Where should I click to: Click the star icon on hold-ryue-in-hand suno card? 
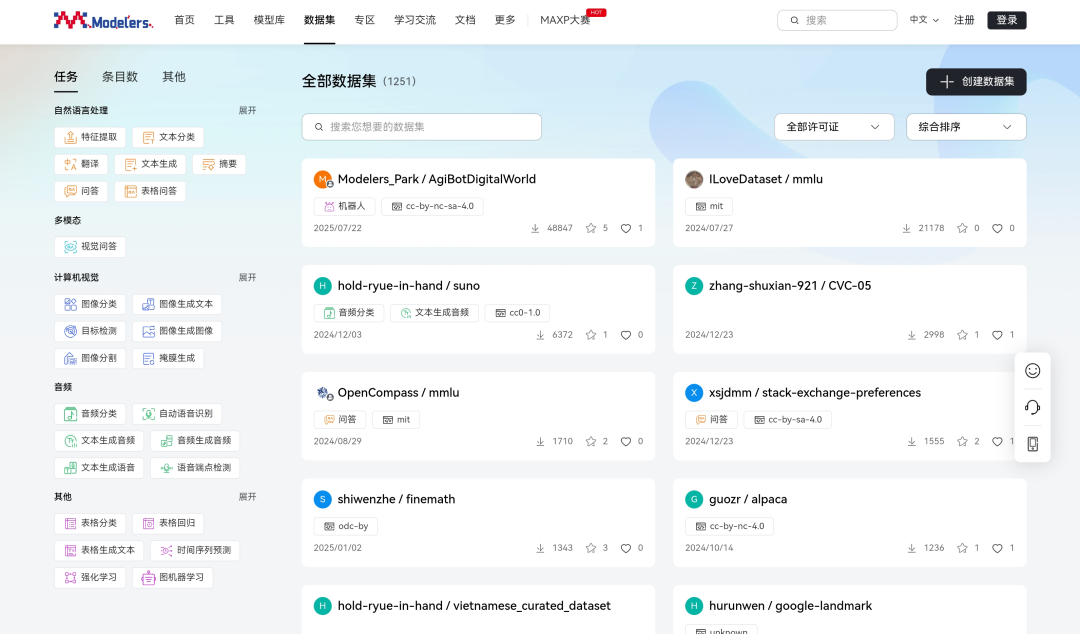click(590, 335)
